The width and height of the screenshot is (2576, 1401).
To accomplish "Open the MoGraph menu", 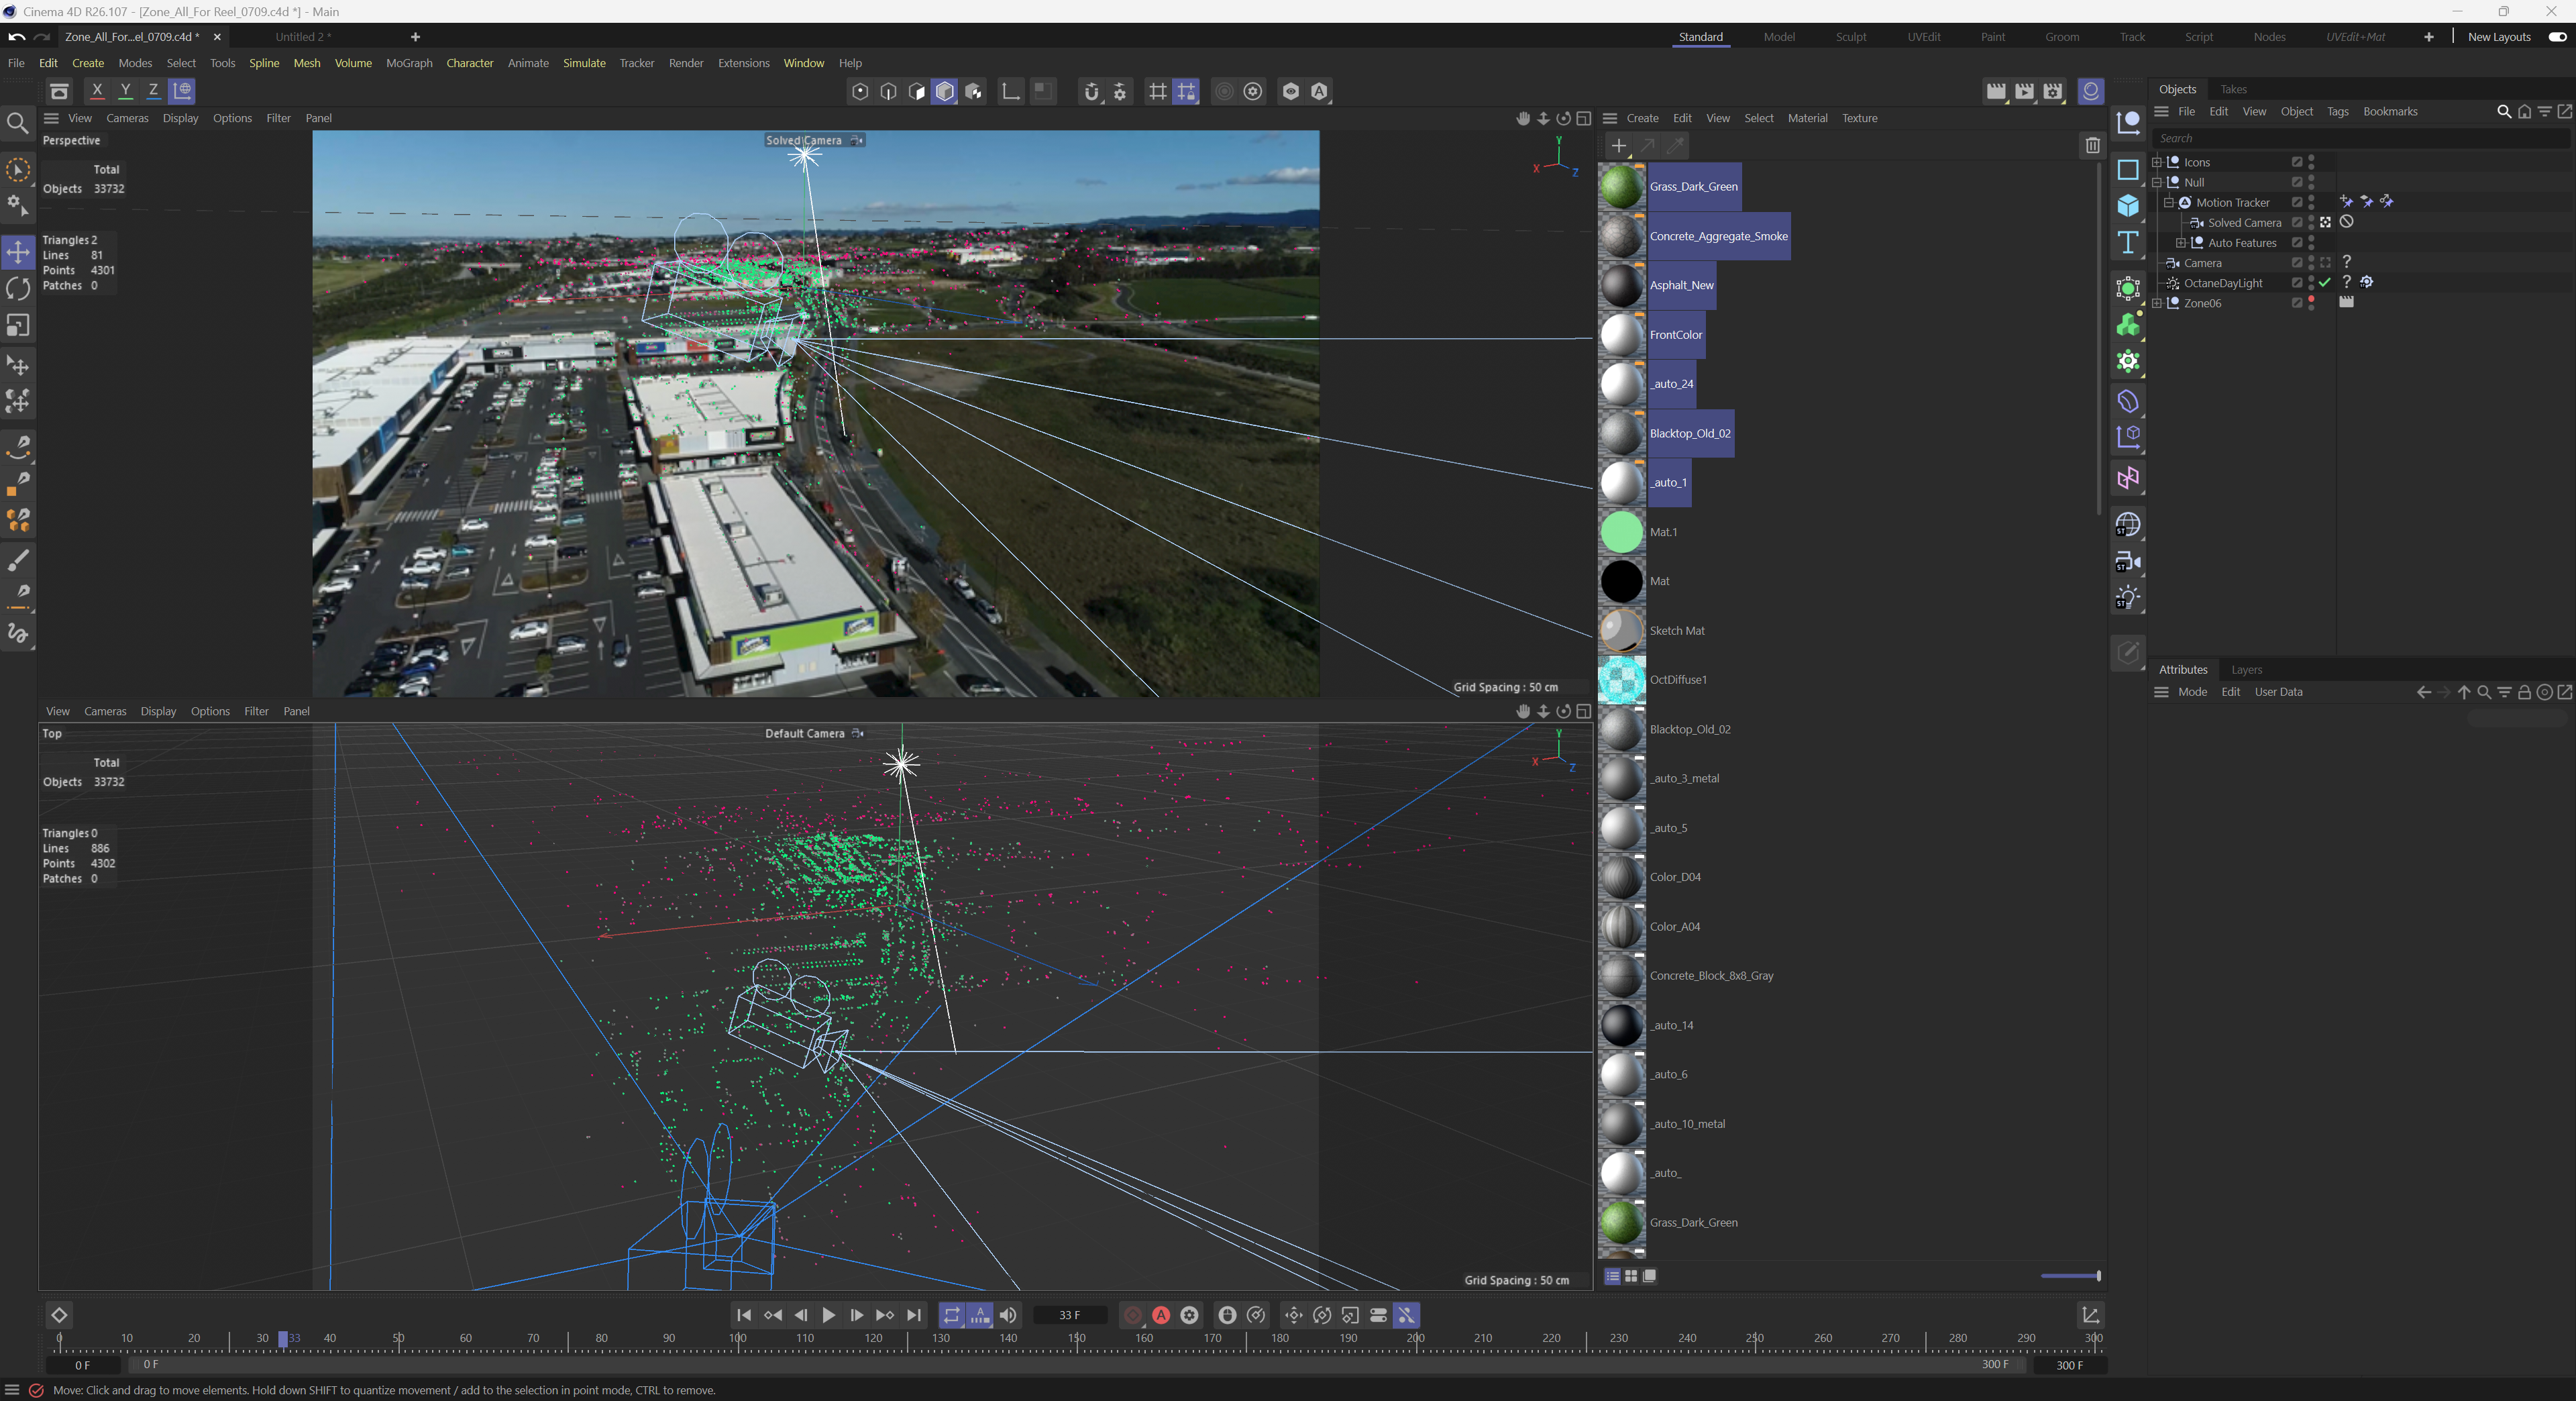I will tap(409, 63).
